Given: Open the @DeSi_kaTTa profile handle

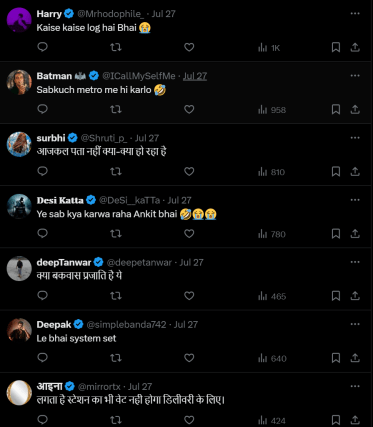Looking at the screenshot, I should point(129,200).
